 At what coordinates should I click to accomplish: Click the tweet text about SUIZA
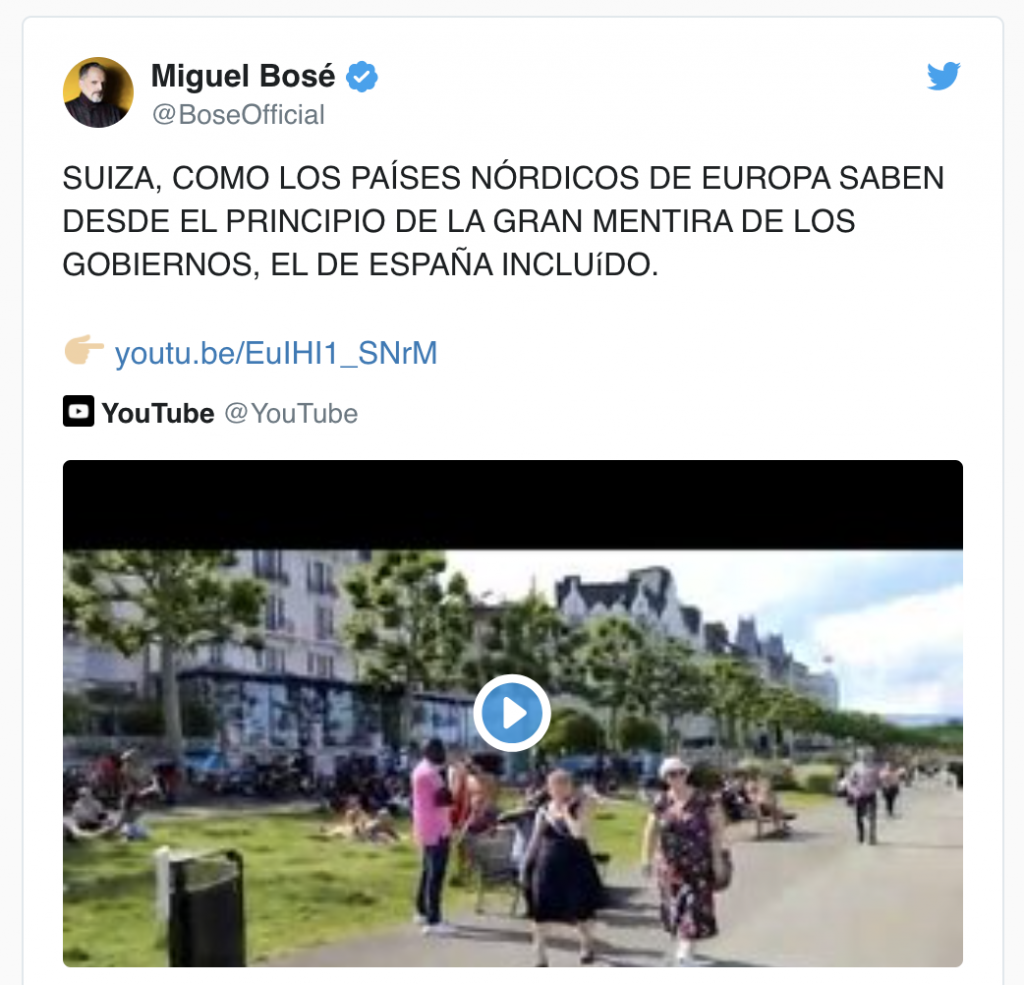pyautogui.click(x=504, y=221)
